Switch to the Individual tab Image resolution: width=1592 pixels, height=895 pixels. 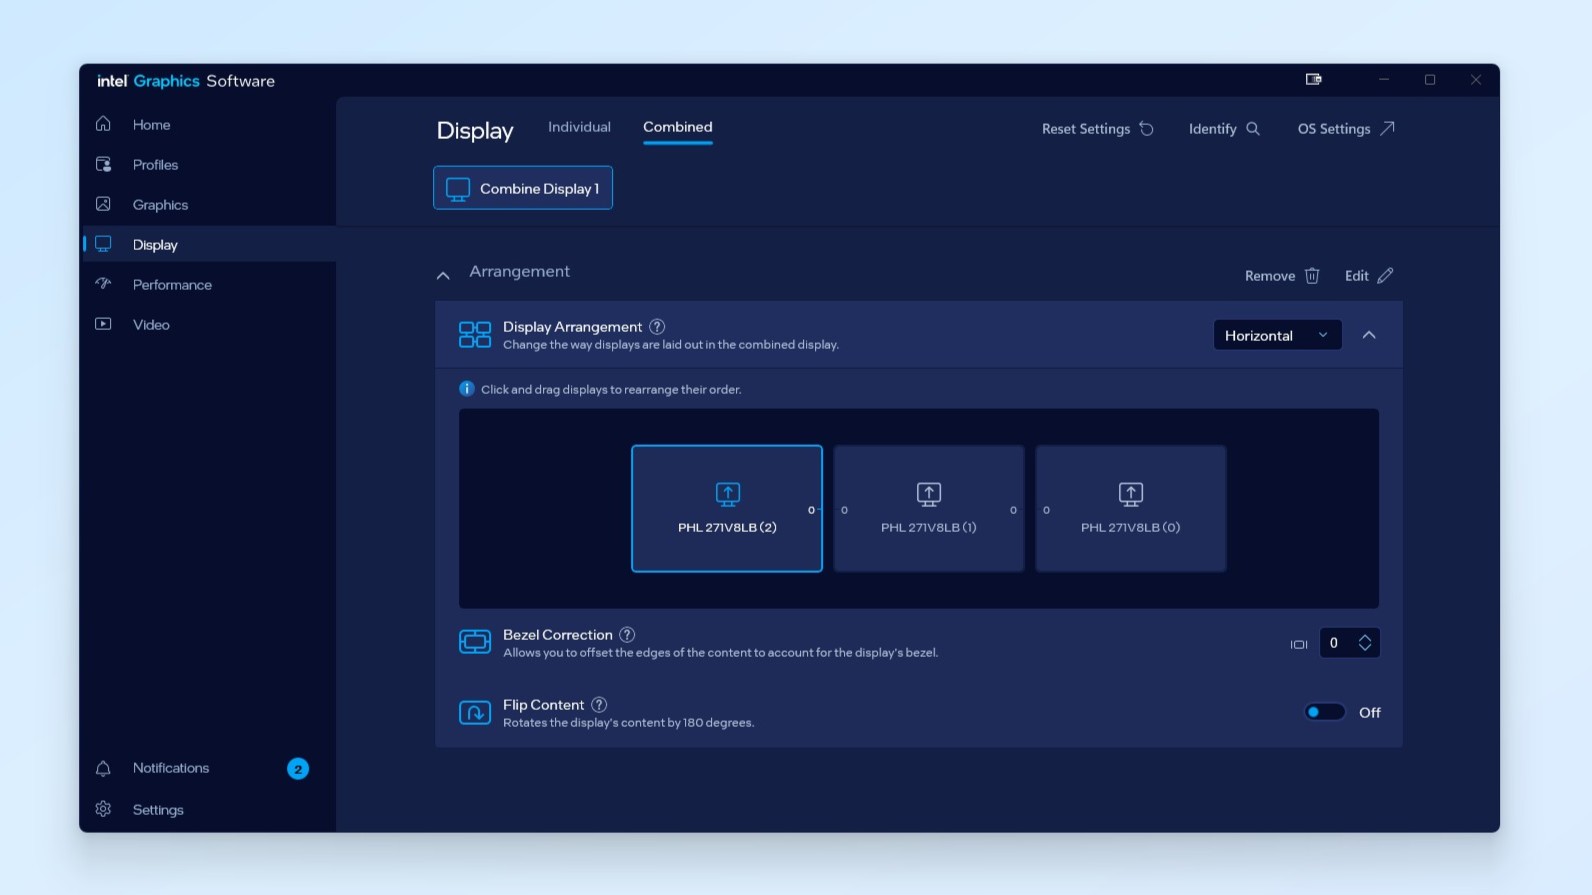[x=579, y=127]
